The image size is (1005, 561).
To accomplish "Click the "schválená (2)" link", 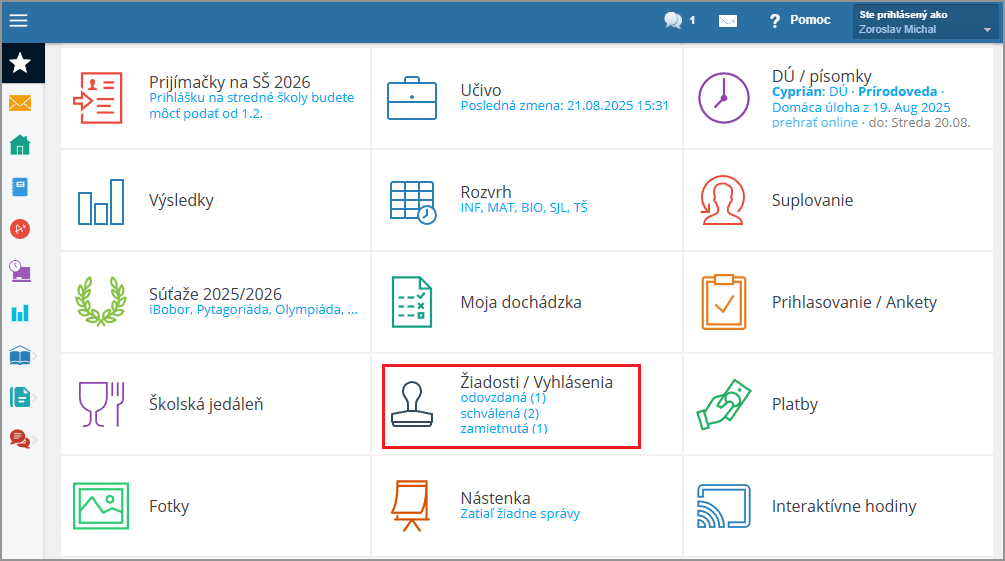I will pos(499,413).
